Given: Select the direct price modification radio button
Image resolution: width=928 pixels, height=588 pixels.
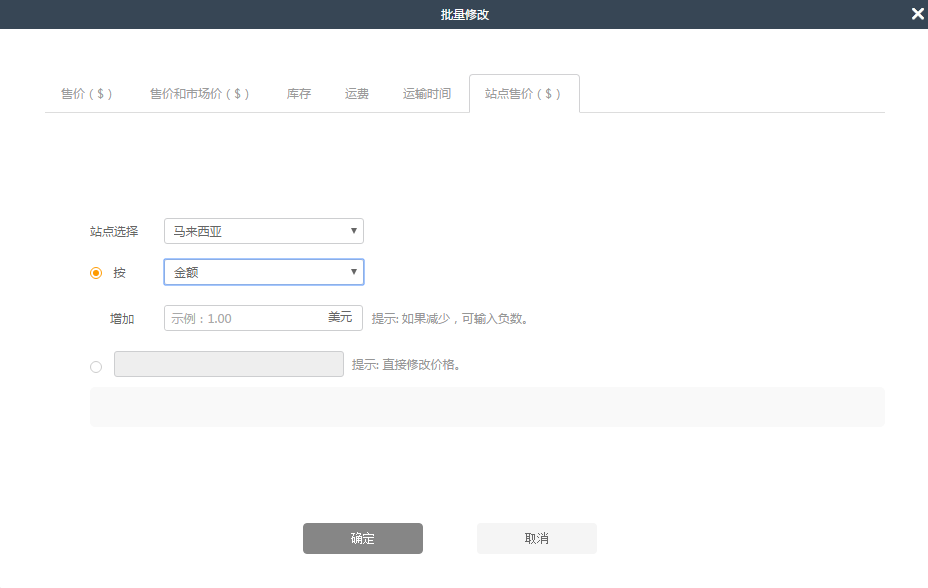Looking at the screenshot, I should [x=95, y=366].
